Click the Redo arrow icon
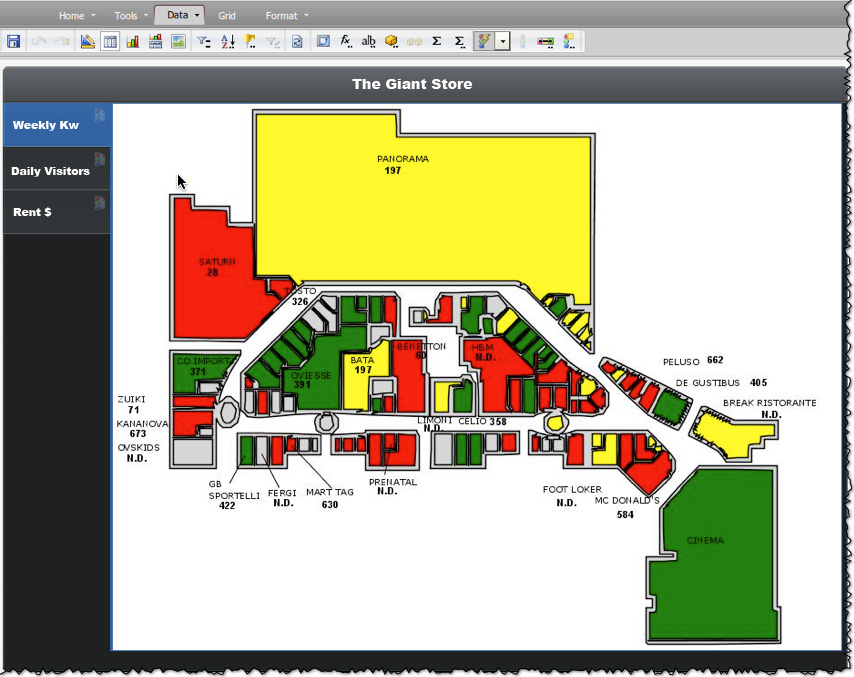The image size is (854, 677). tap(62, 41)
